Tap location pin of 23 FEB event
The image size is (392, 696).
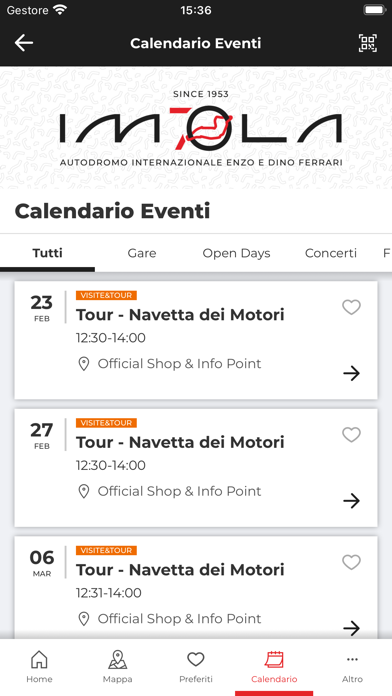pyautogui.click(x=83, y=364)
